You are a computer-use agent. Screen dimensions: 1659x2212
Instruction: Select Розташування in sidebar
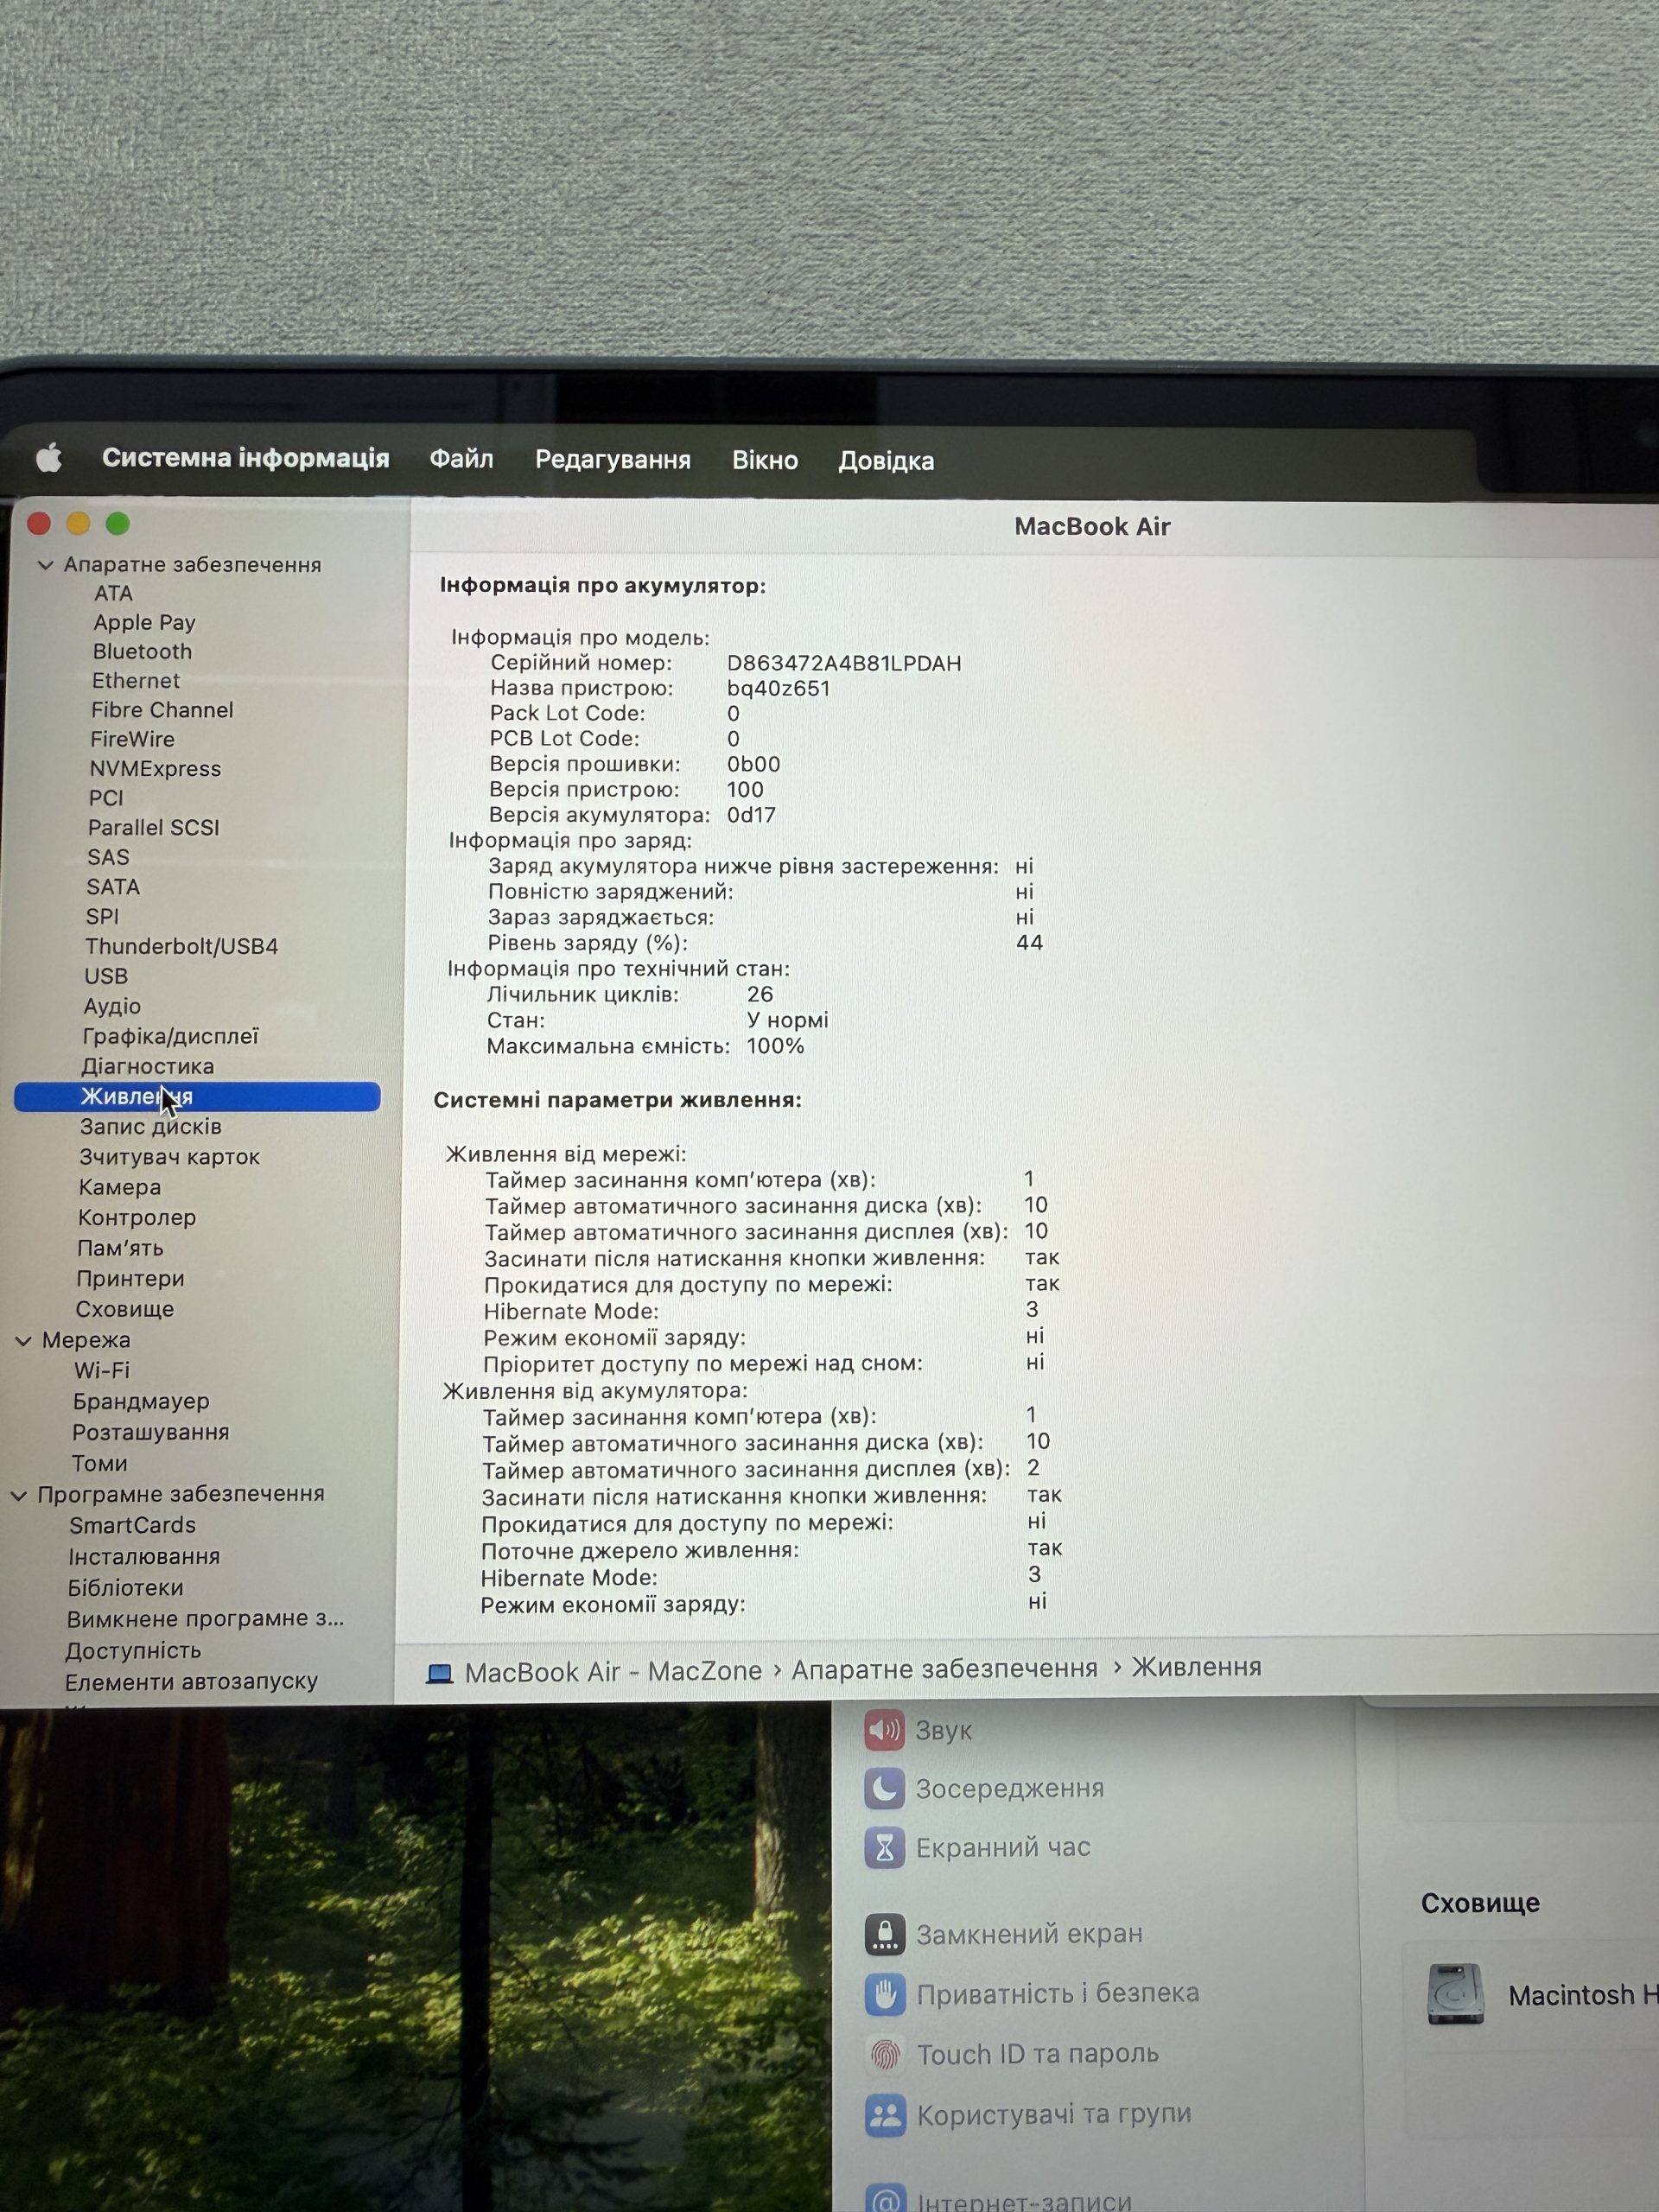click(150, 1433)
